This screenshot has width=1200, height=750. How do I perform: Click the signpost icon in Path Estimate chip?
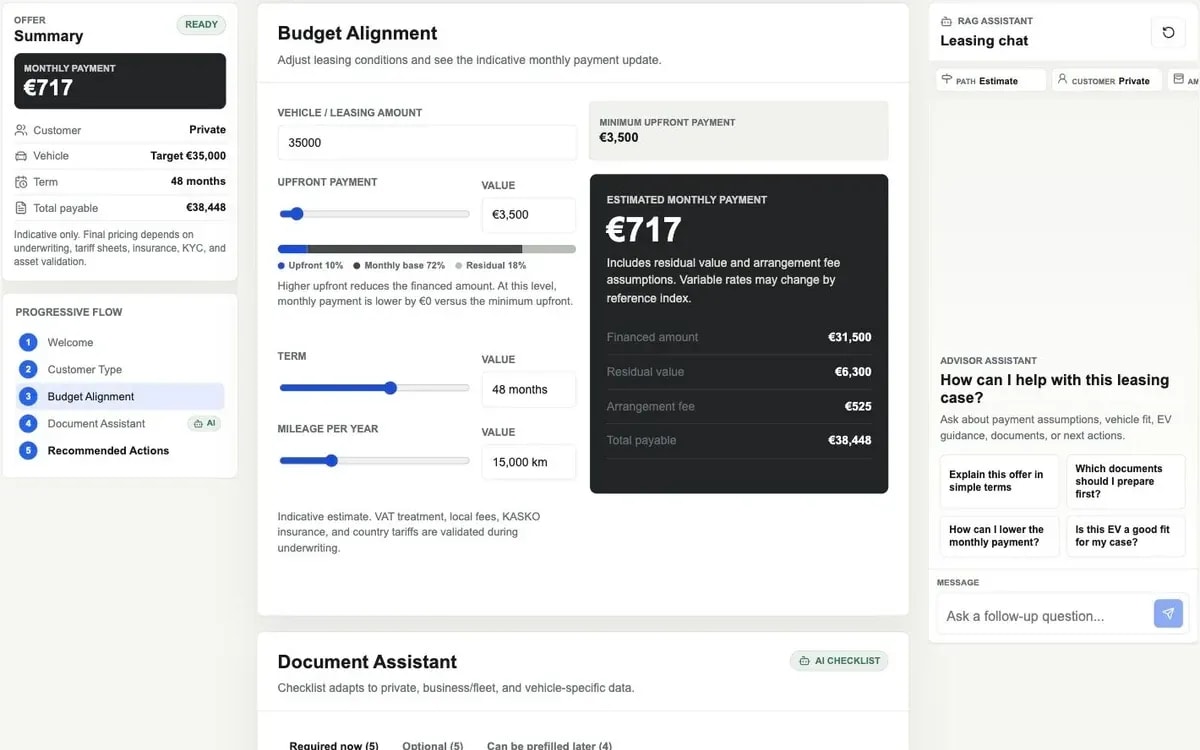point(947,79)
